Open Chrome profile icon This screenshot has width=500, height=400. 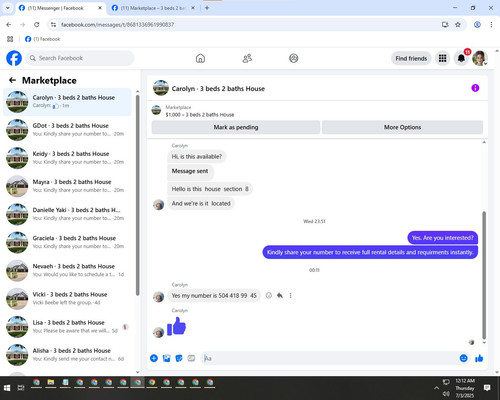[477, 25]
